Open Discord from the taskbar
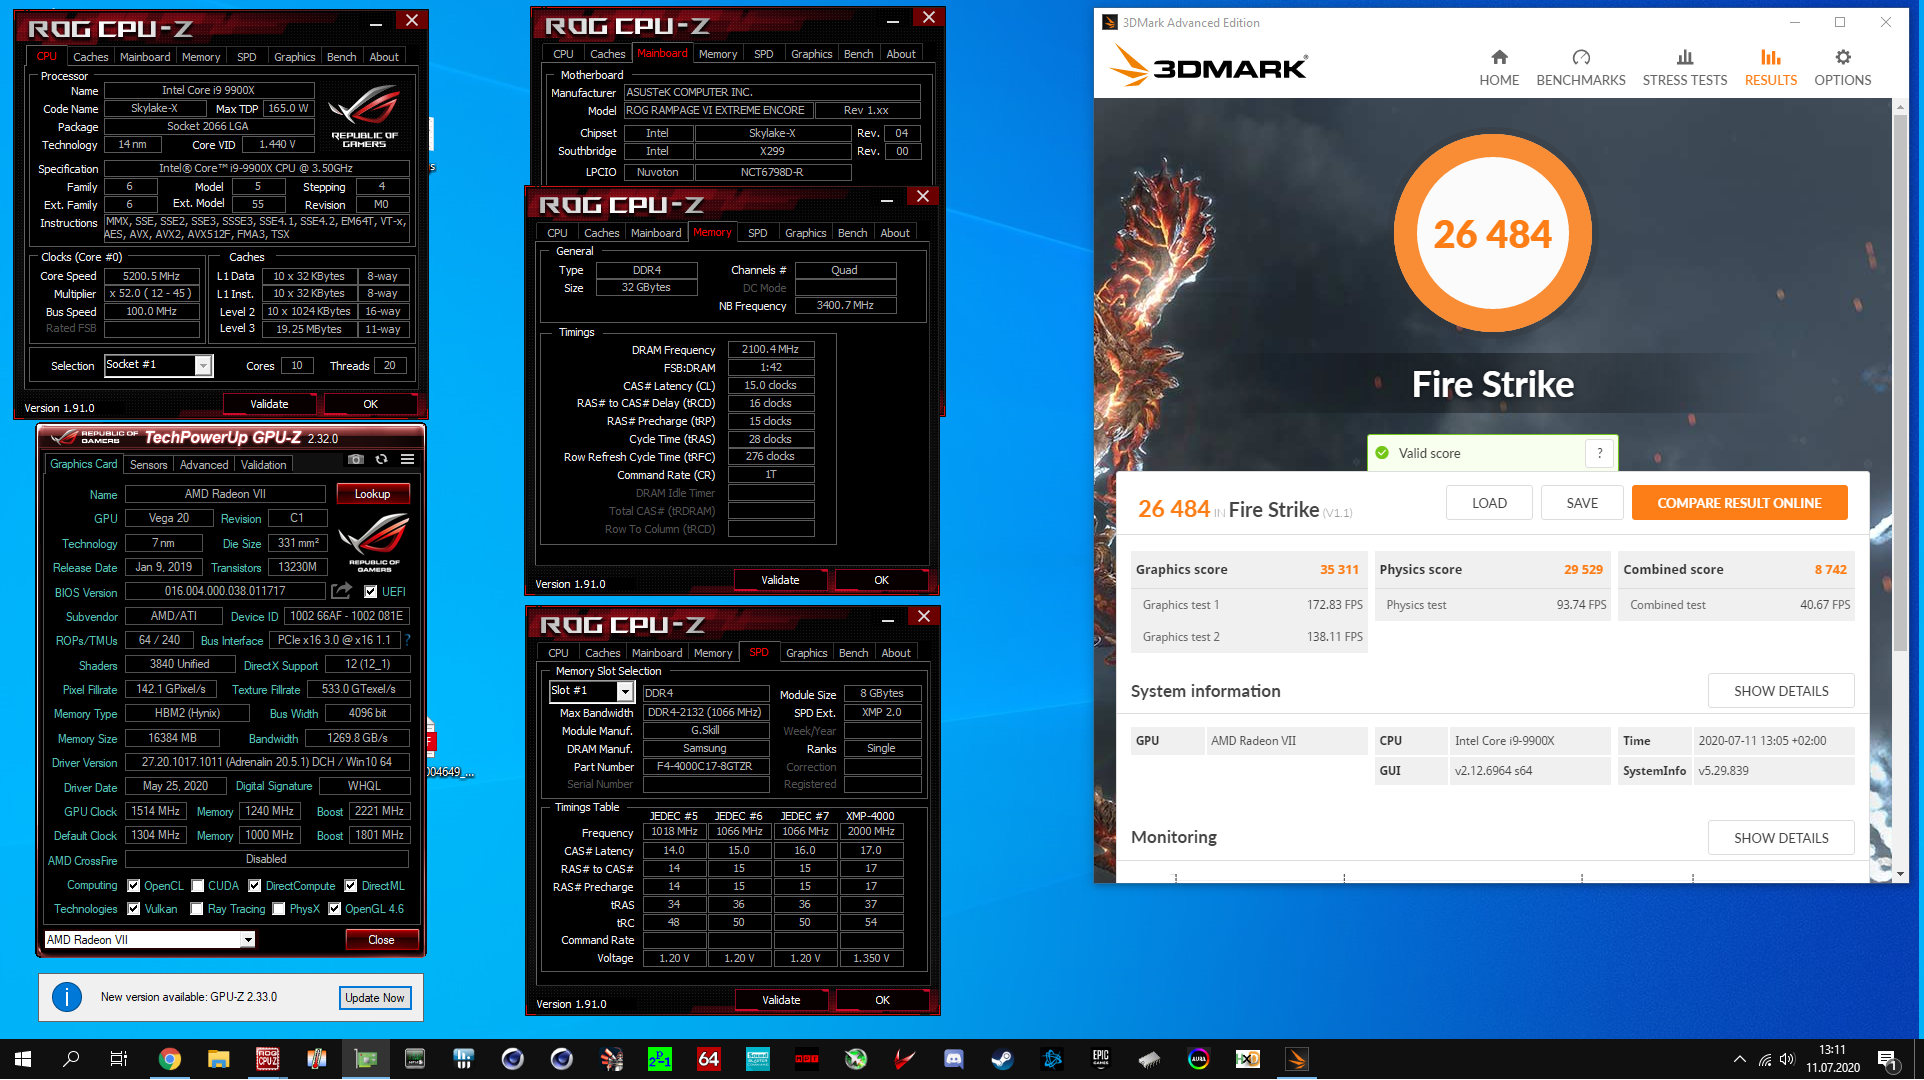1924x1080 pixels. pos(953,1059)
